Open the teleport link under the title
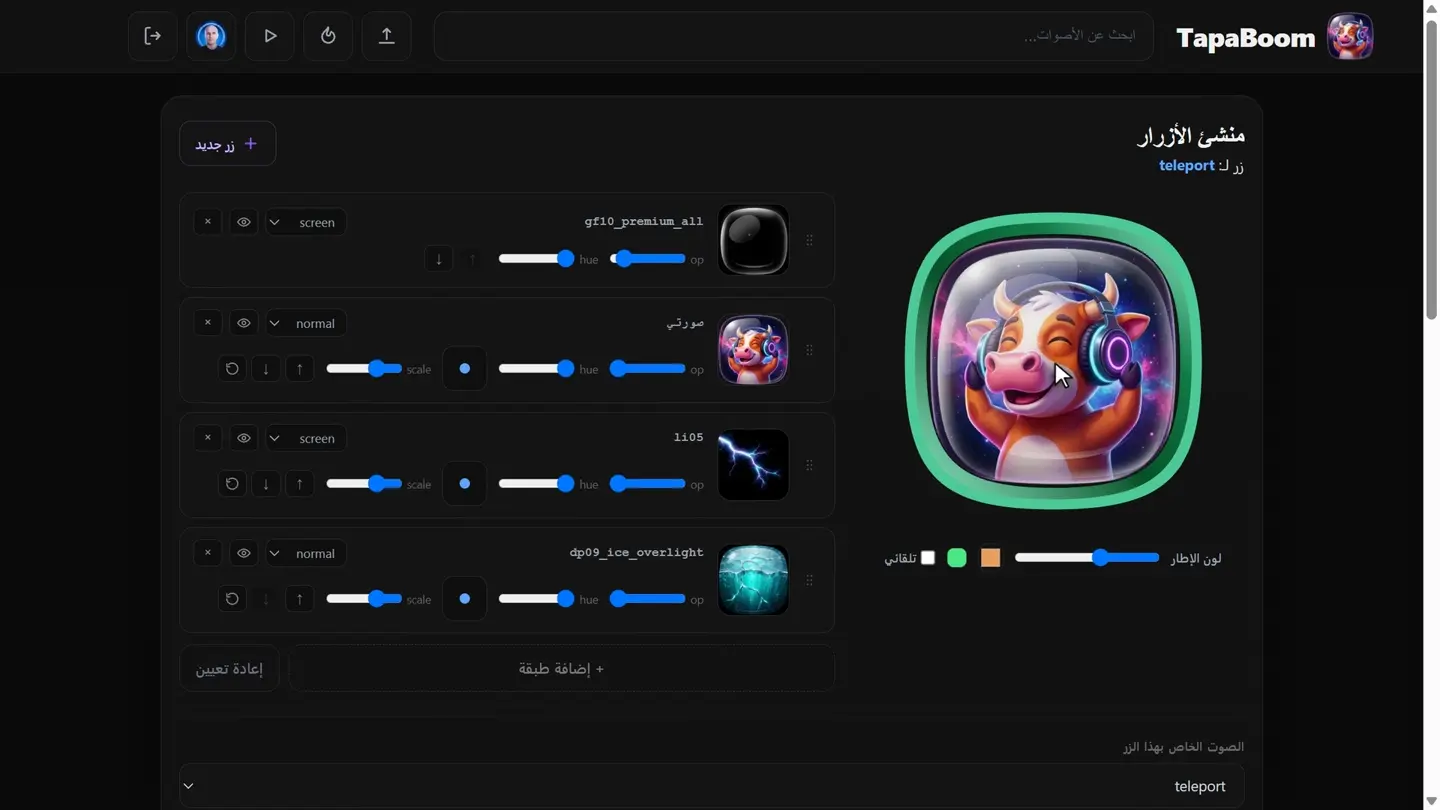The image size is (1440, 810). pos(1187,166)
